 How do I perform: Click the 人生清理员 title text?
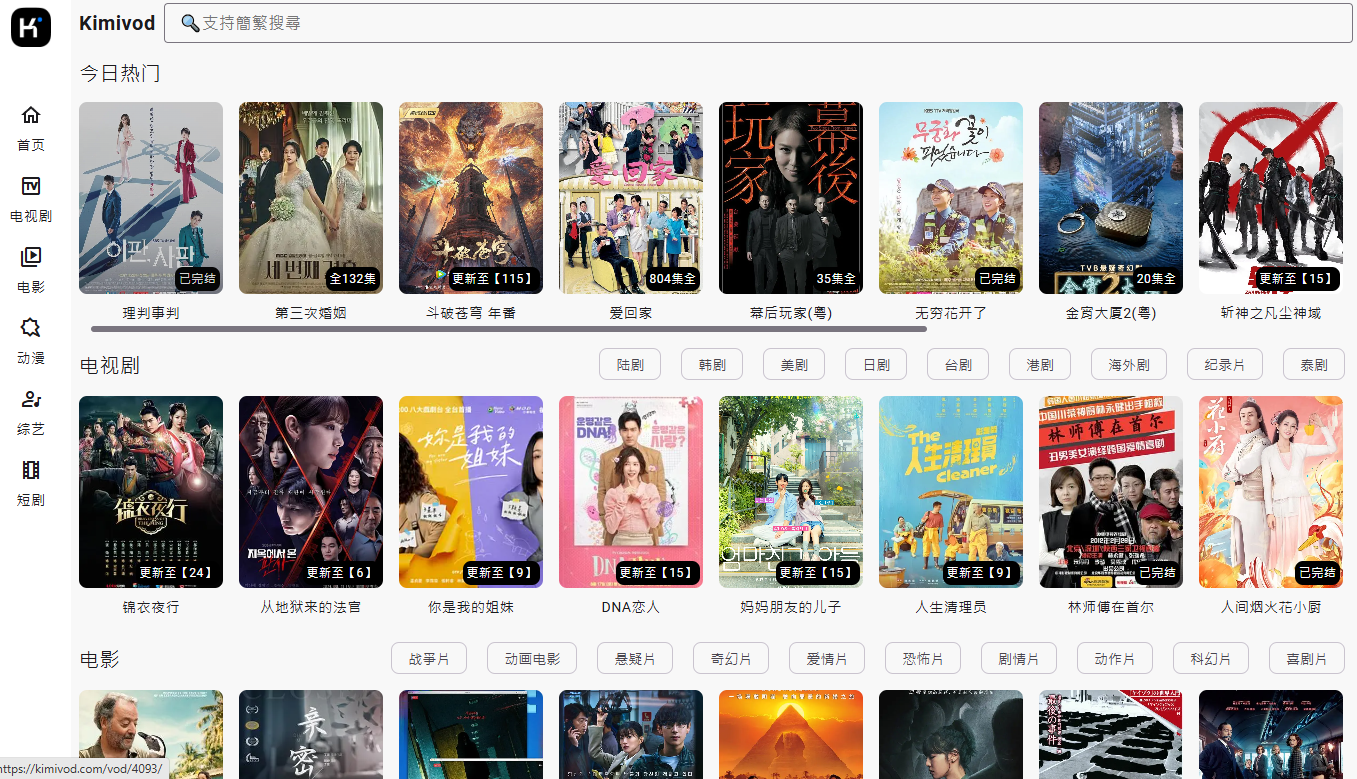[951, 607]
